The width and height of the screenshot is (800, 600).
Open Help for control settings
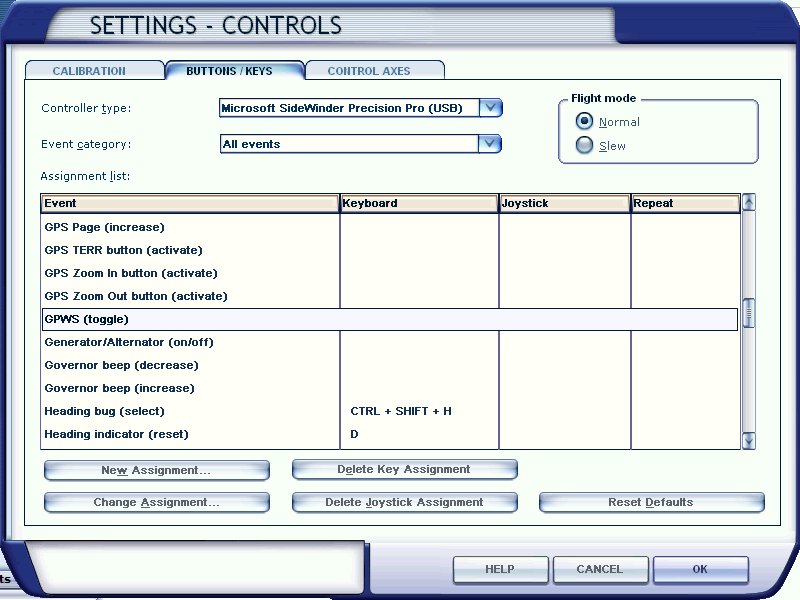[500, 569]
